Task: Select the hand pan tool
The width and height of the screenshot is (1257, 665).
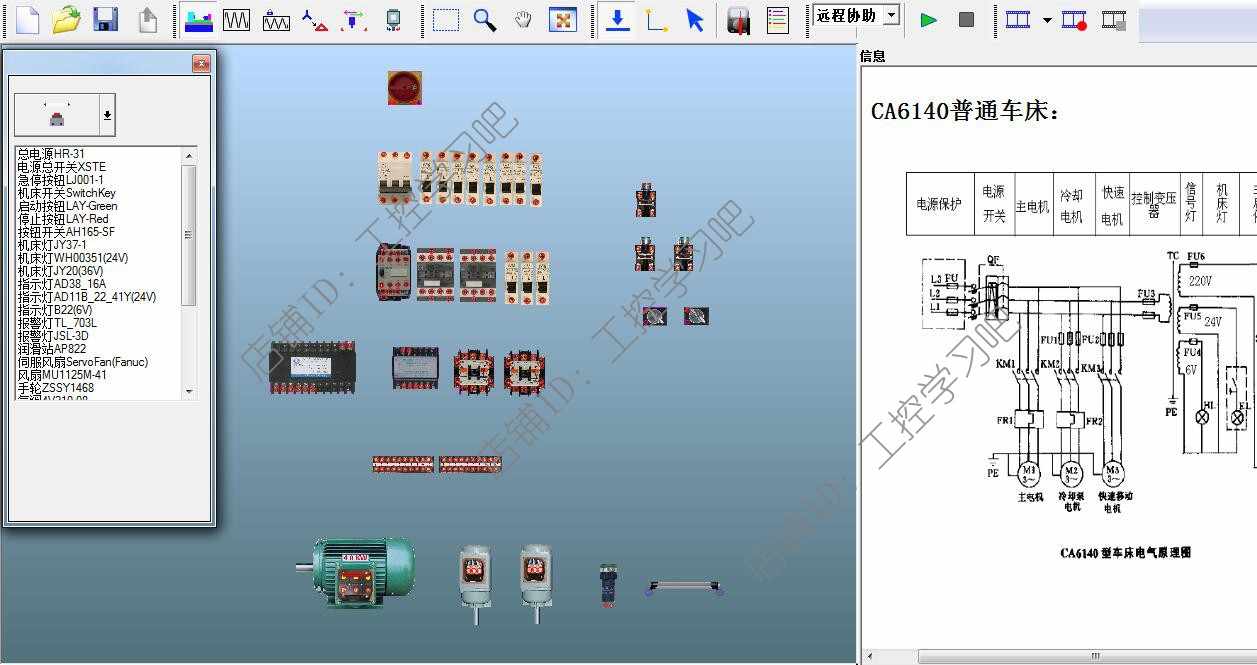Action: click(x=524, y=19)
